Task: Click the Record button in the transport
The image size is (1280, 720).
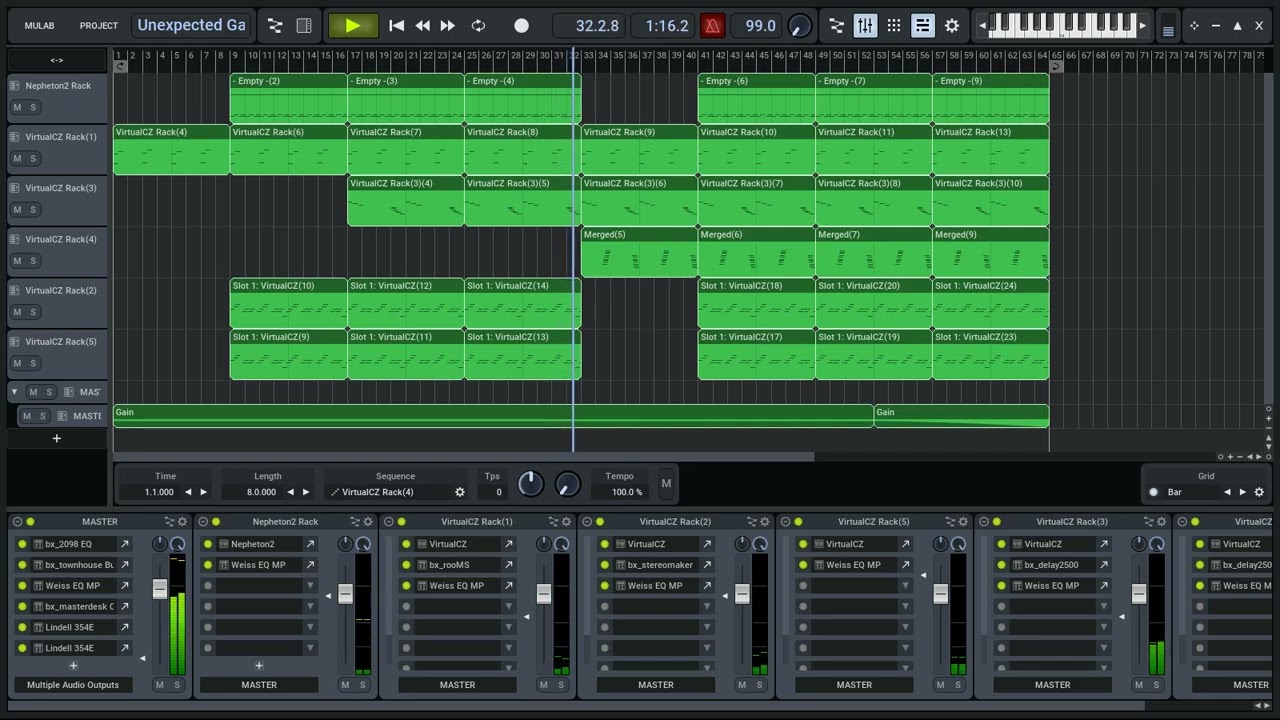Action: [521, 26]
